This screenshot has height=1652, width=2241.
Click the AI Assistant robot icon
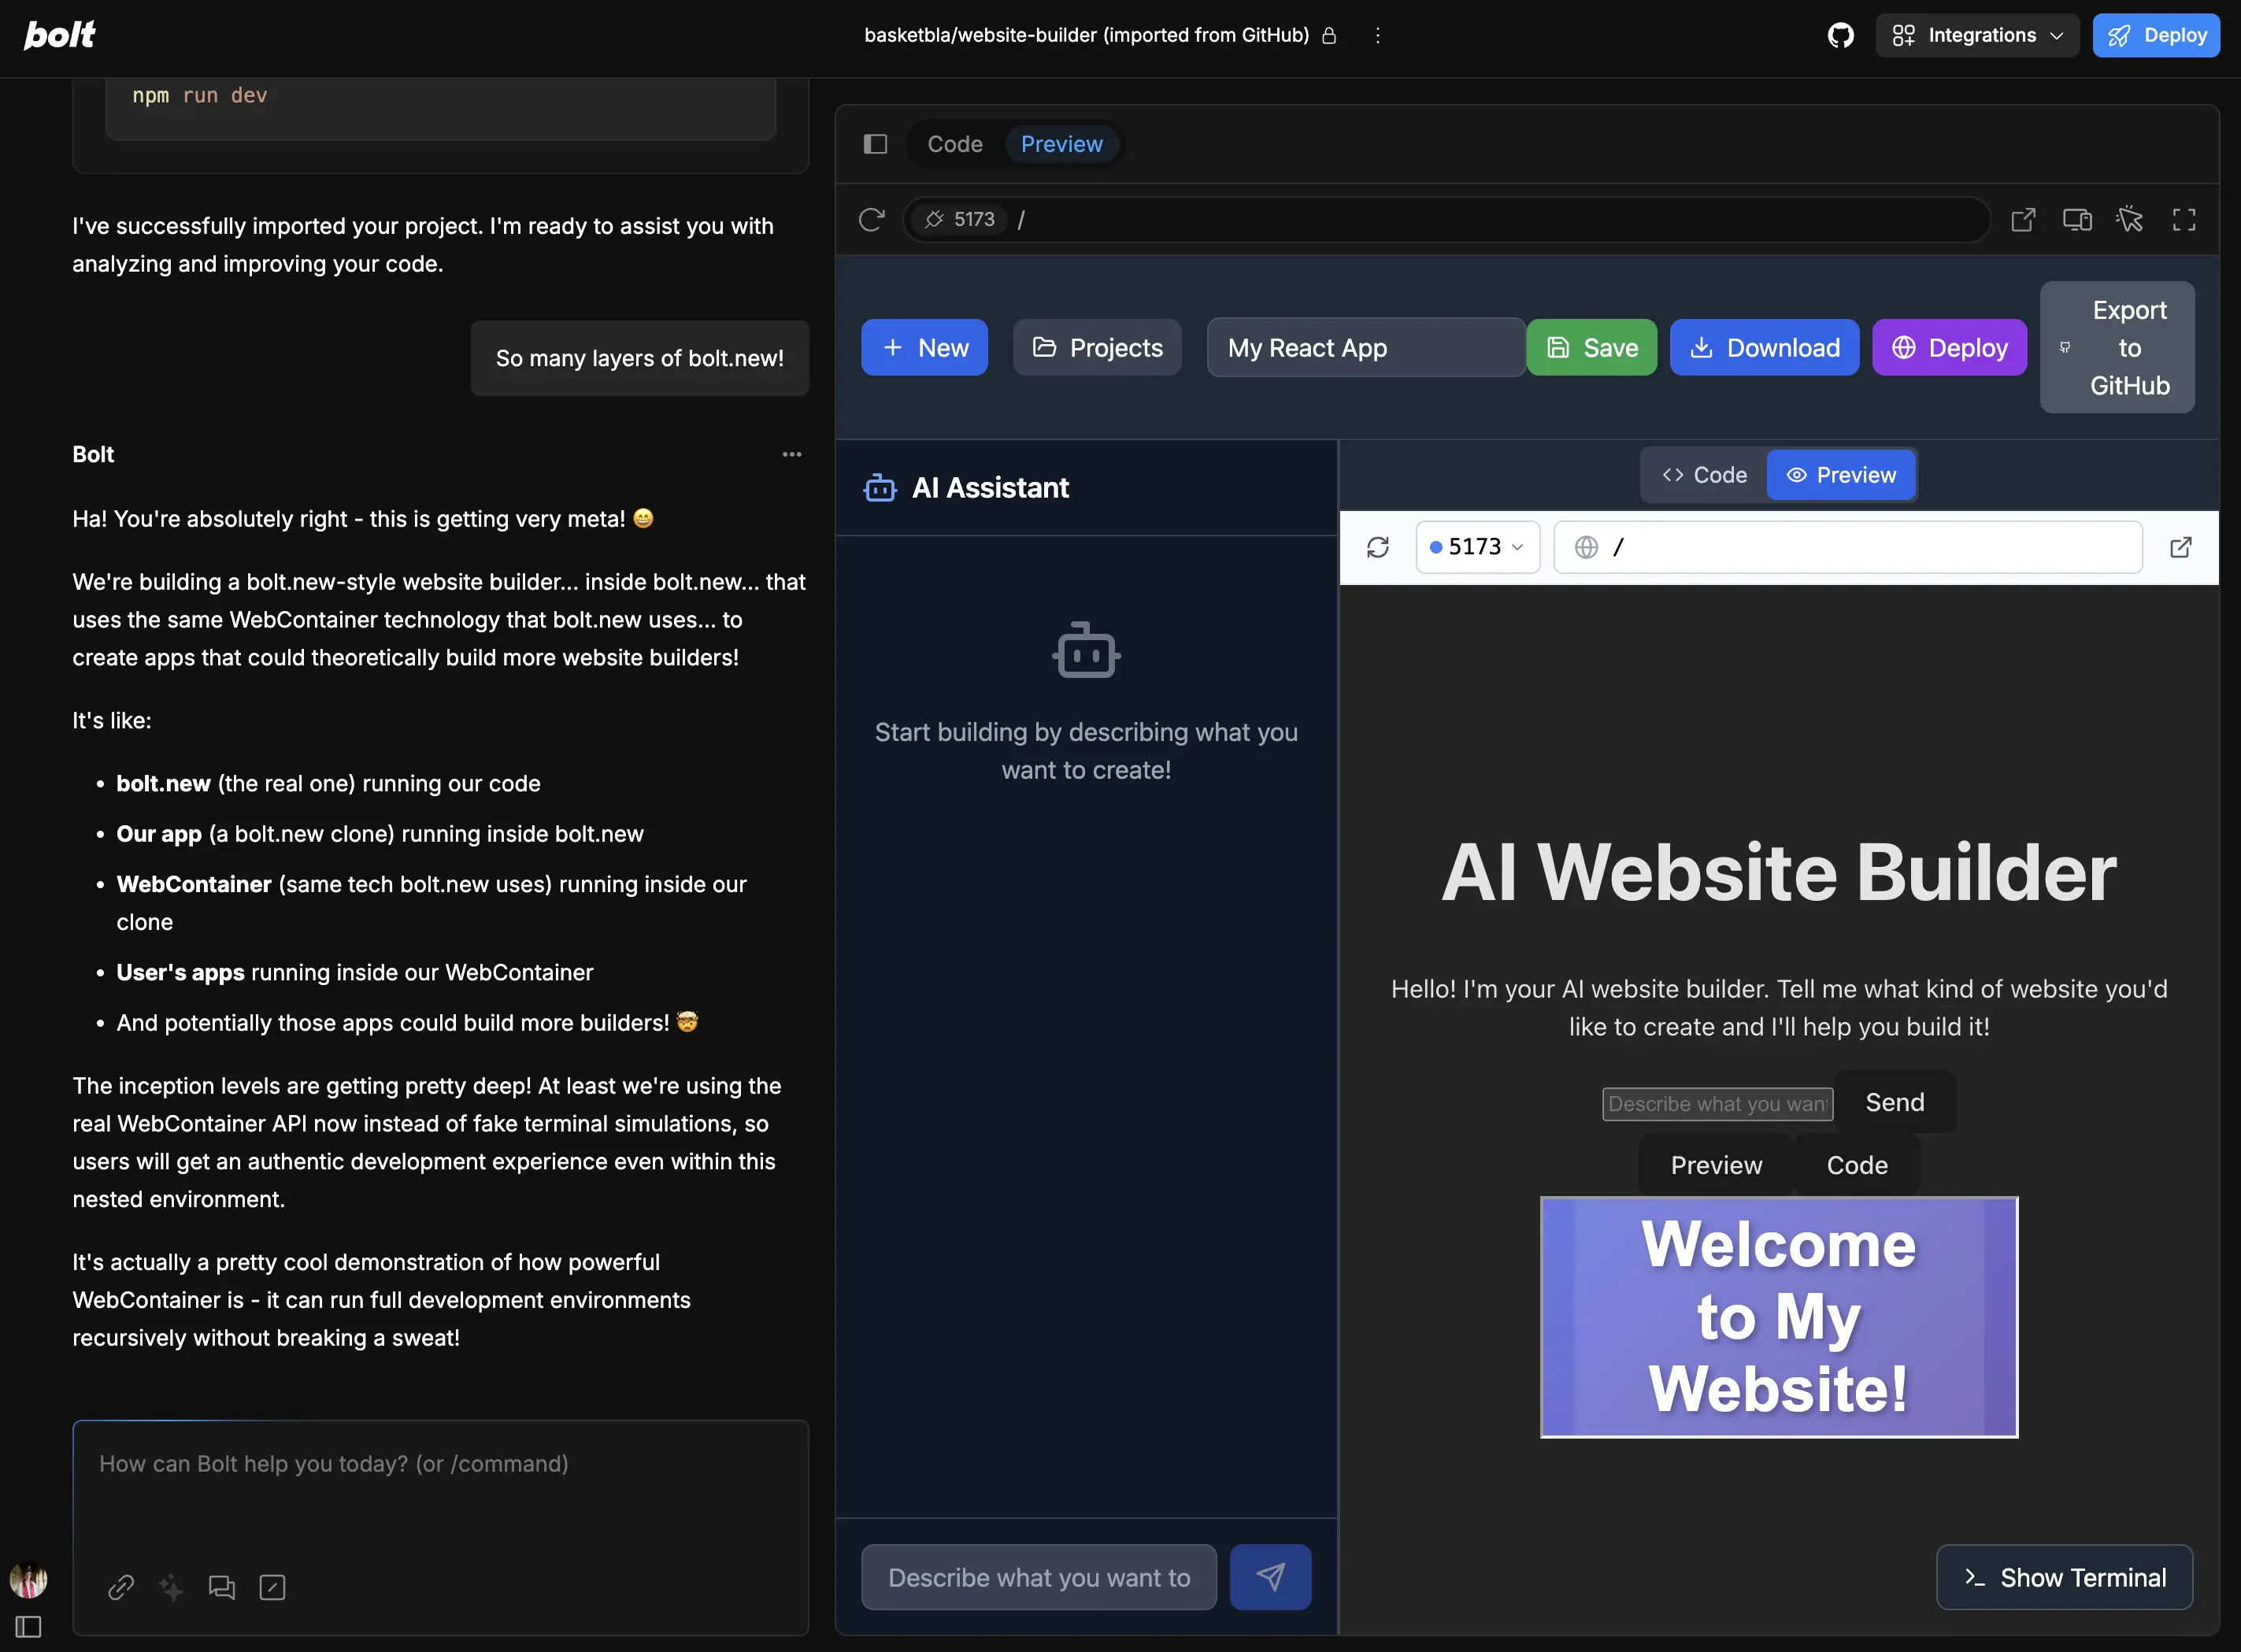tap(880, 488)
